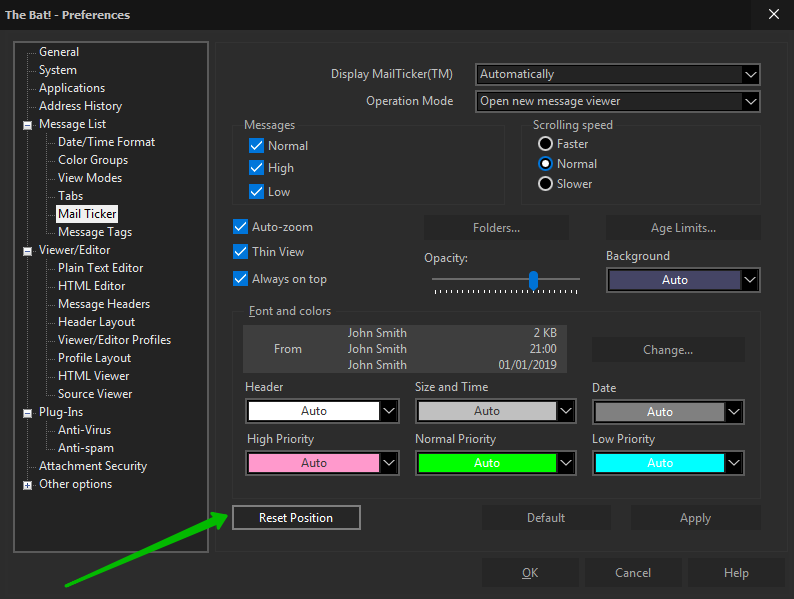The width and height of the screenshot is (794, 599).
Task: Open Applications settings
Action: click(x=72, y=88)
